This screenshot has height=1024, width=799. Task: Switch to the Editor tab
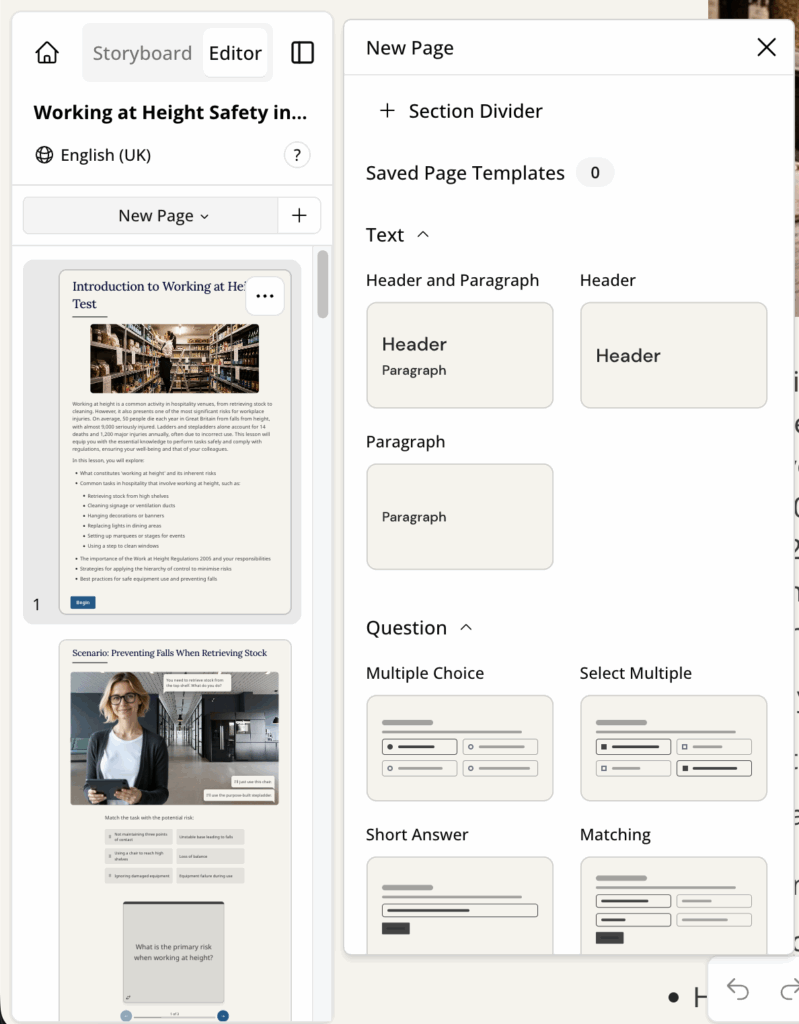click(x=235, y=53)
